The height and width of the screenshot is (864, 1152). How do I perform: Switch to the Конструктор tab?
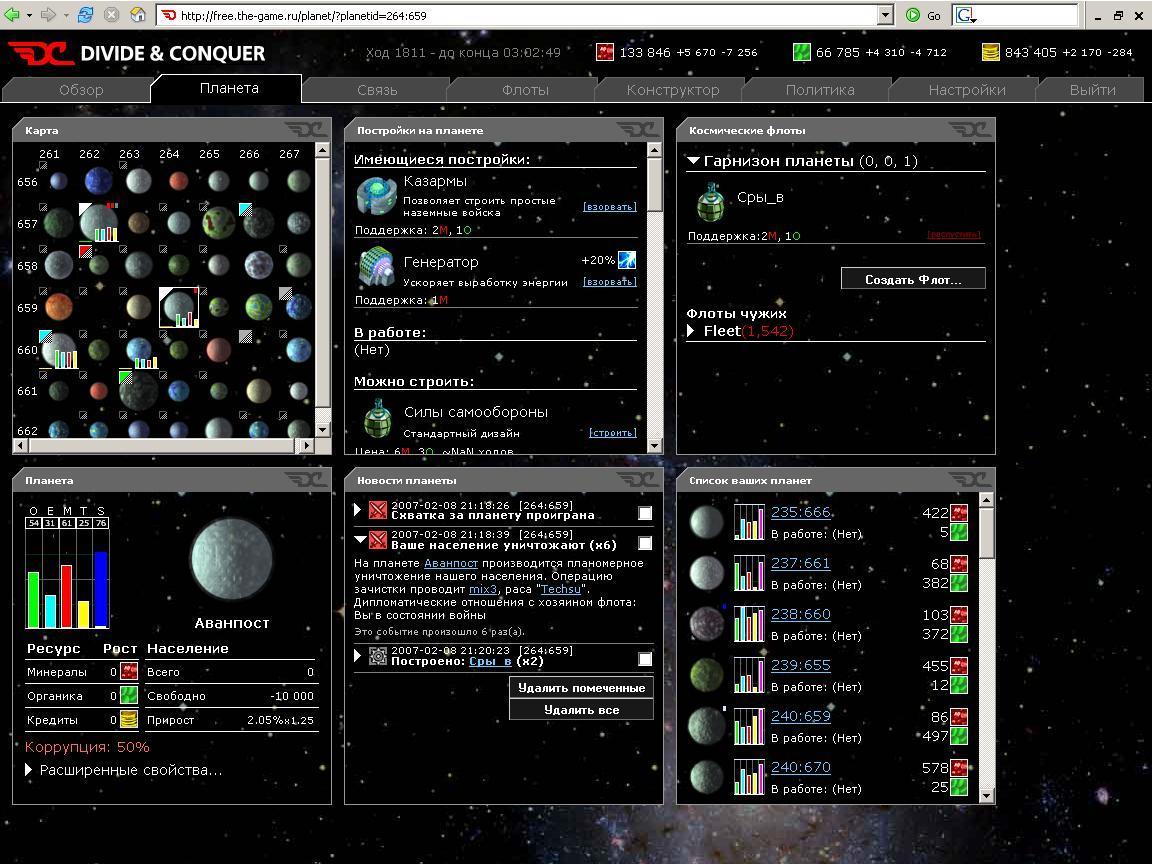672,90
